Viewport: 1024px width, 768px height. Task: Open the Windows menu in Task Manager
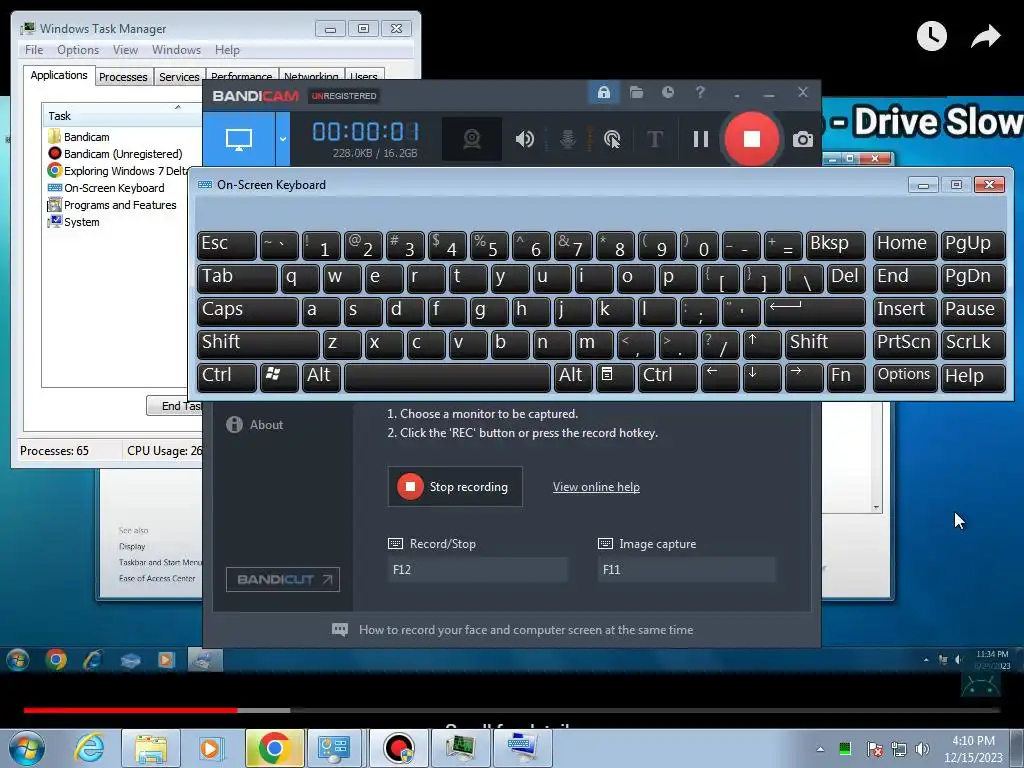tap(176, 50)
